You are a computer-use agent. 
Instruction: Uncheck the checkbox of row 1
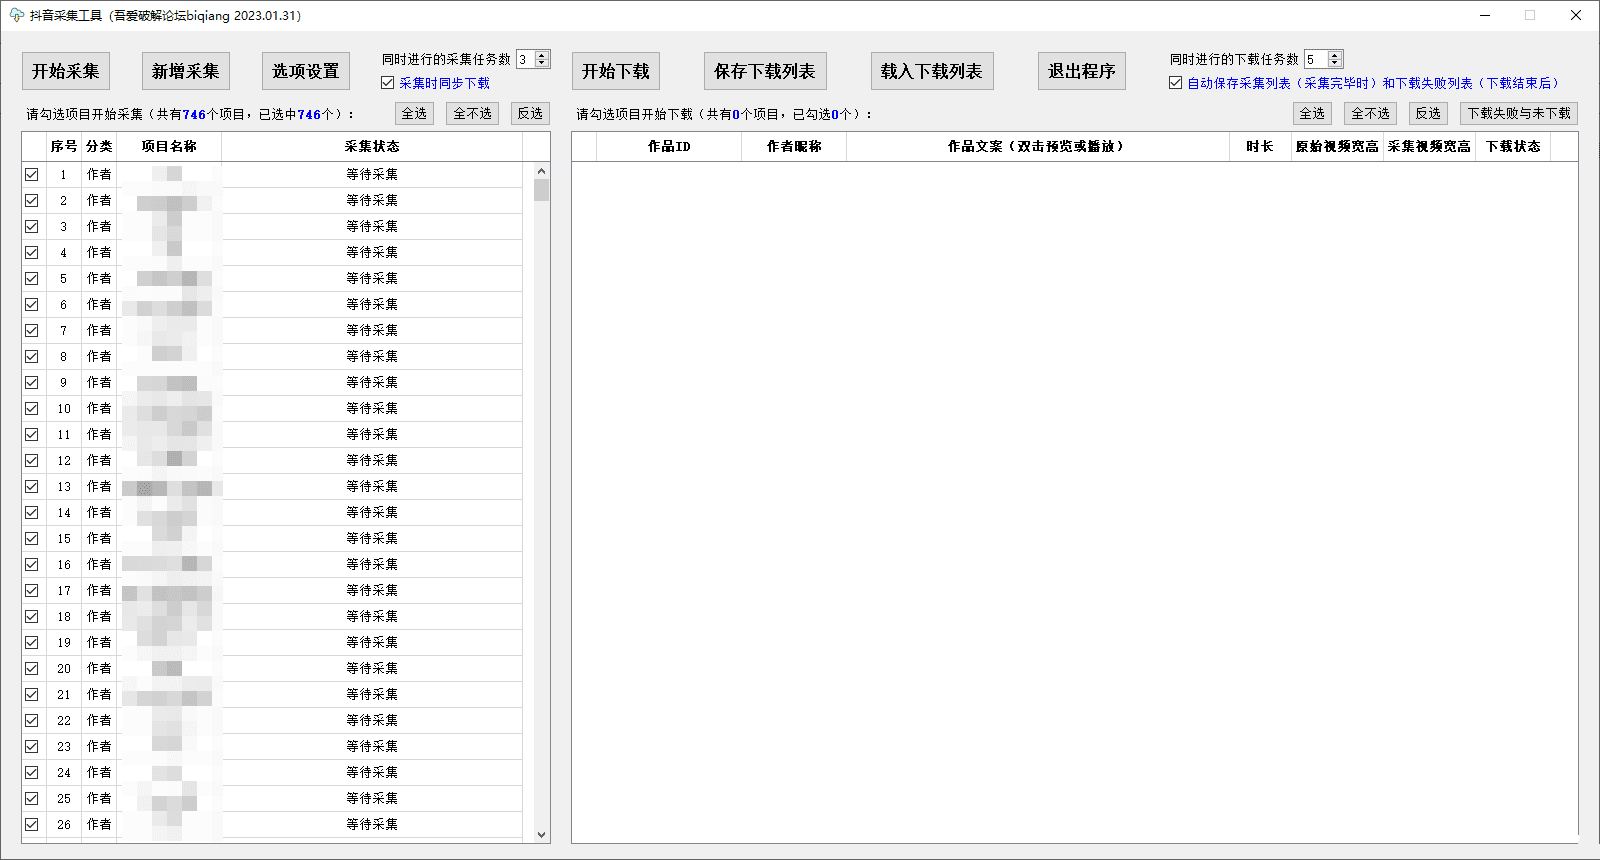[32, 174]
